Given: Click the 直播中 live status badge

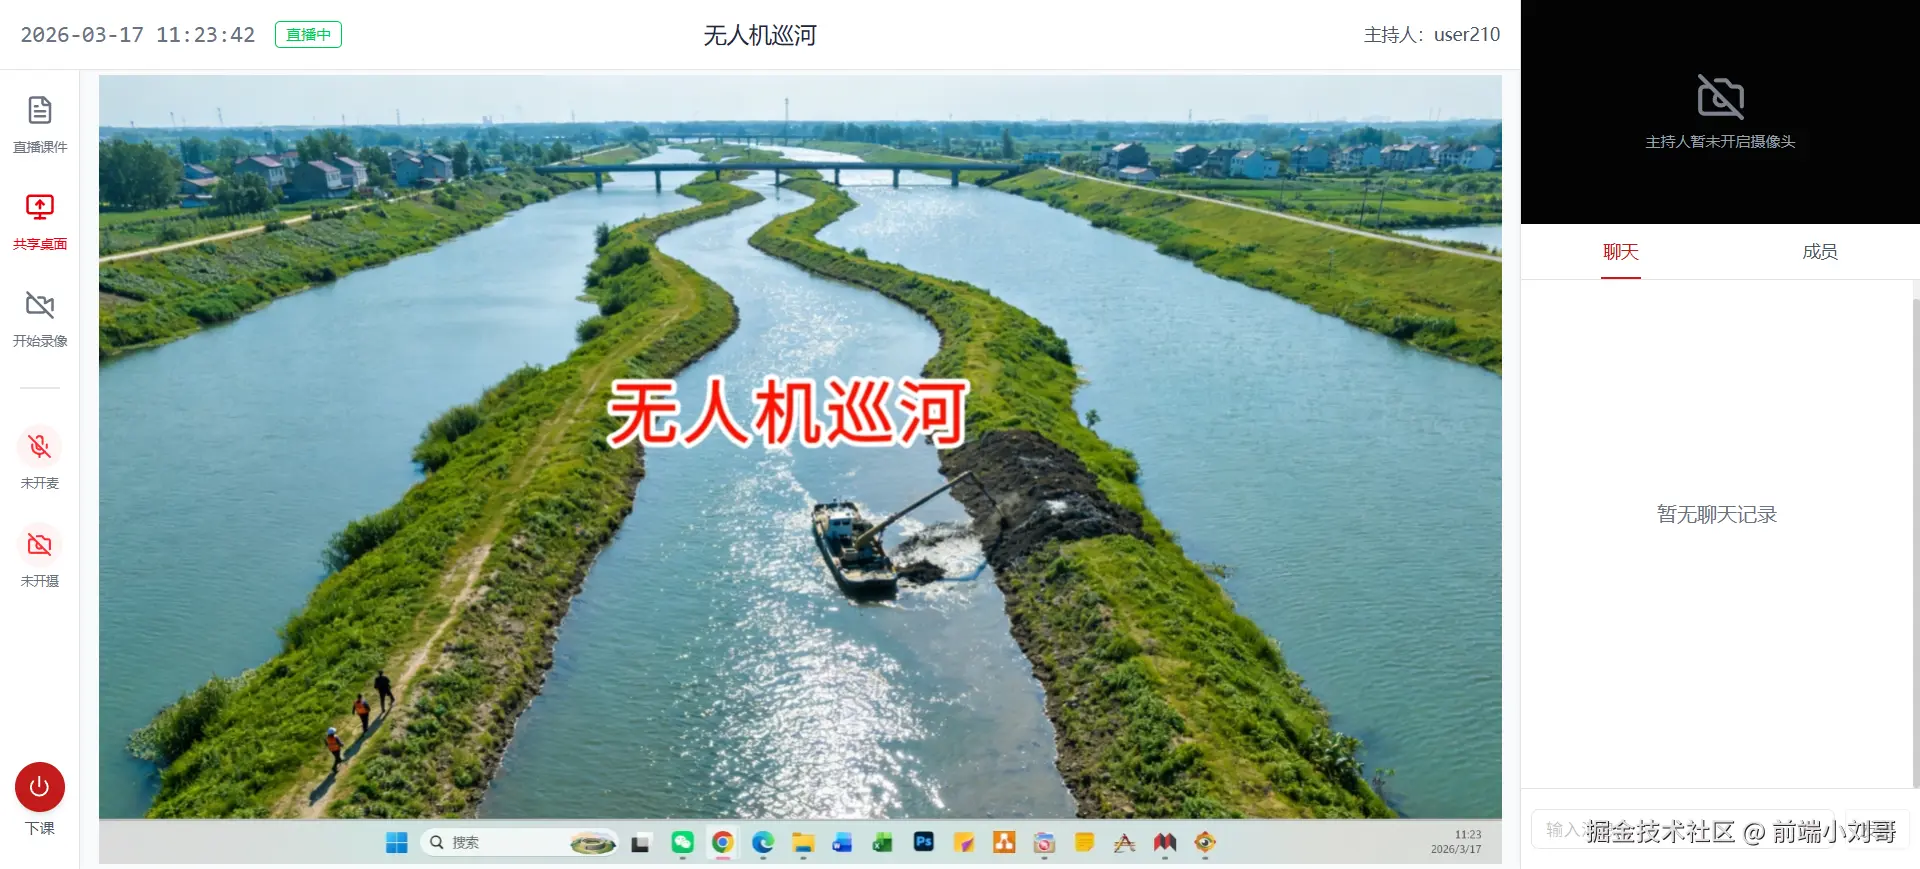Looking at the screenshot, I should pyautogui.click(x=308, y=35).
